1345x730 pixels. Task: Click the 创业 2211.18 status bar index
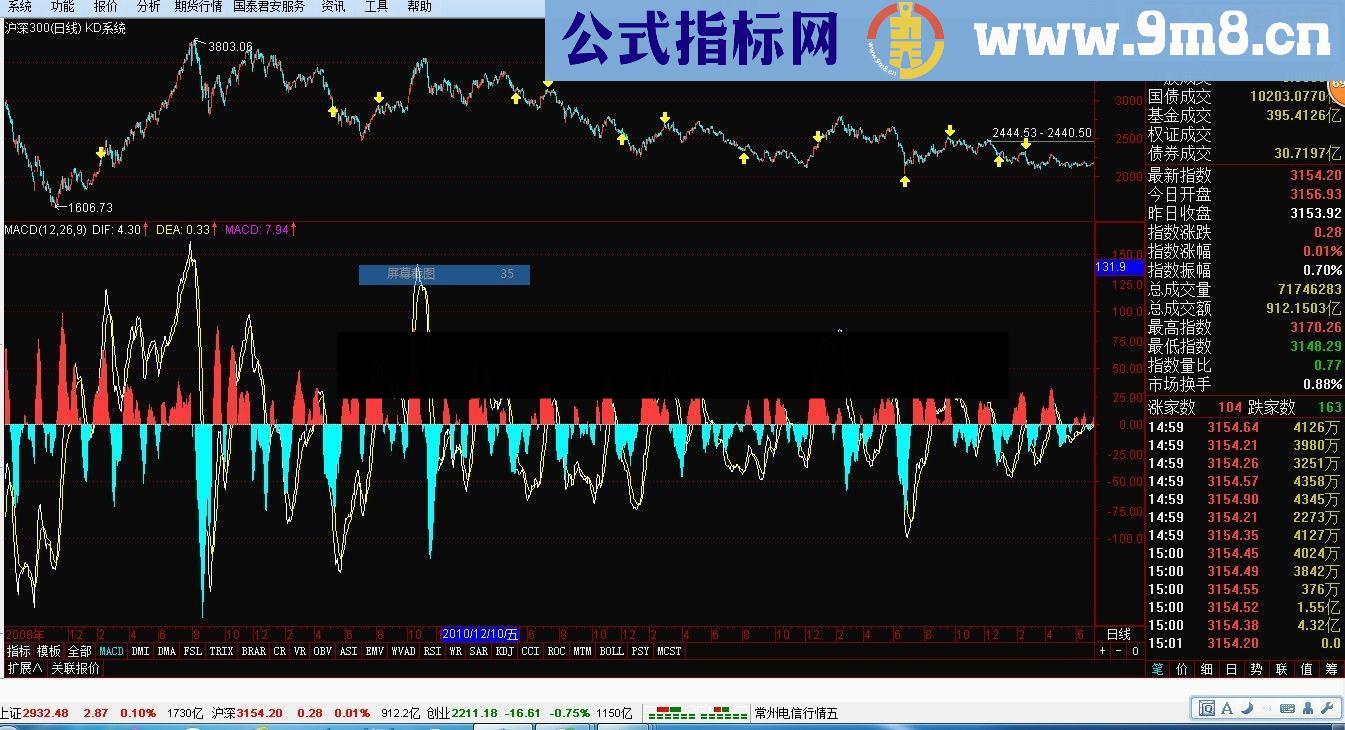point(460,713)
